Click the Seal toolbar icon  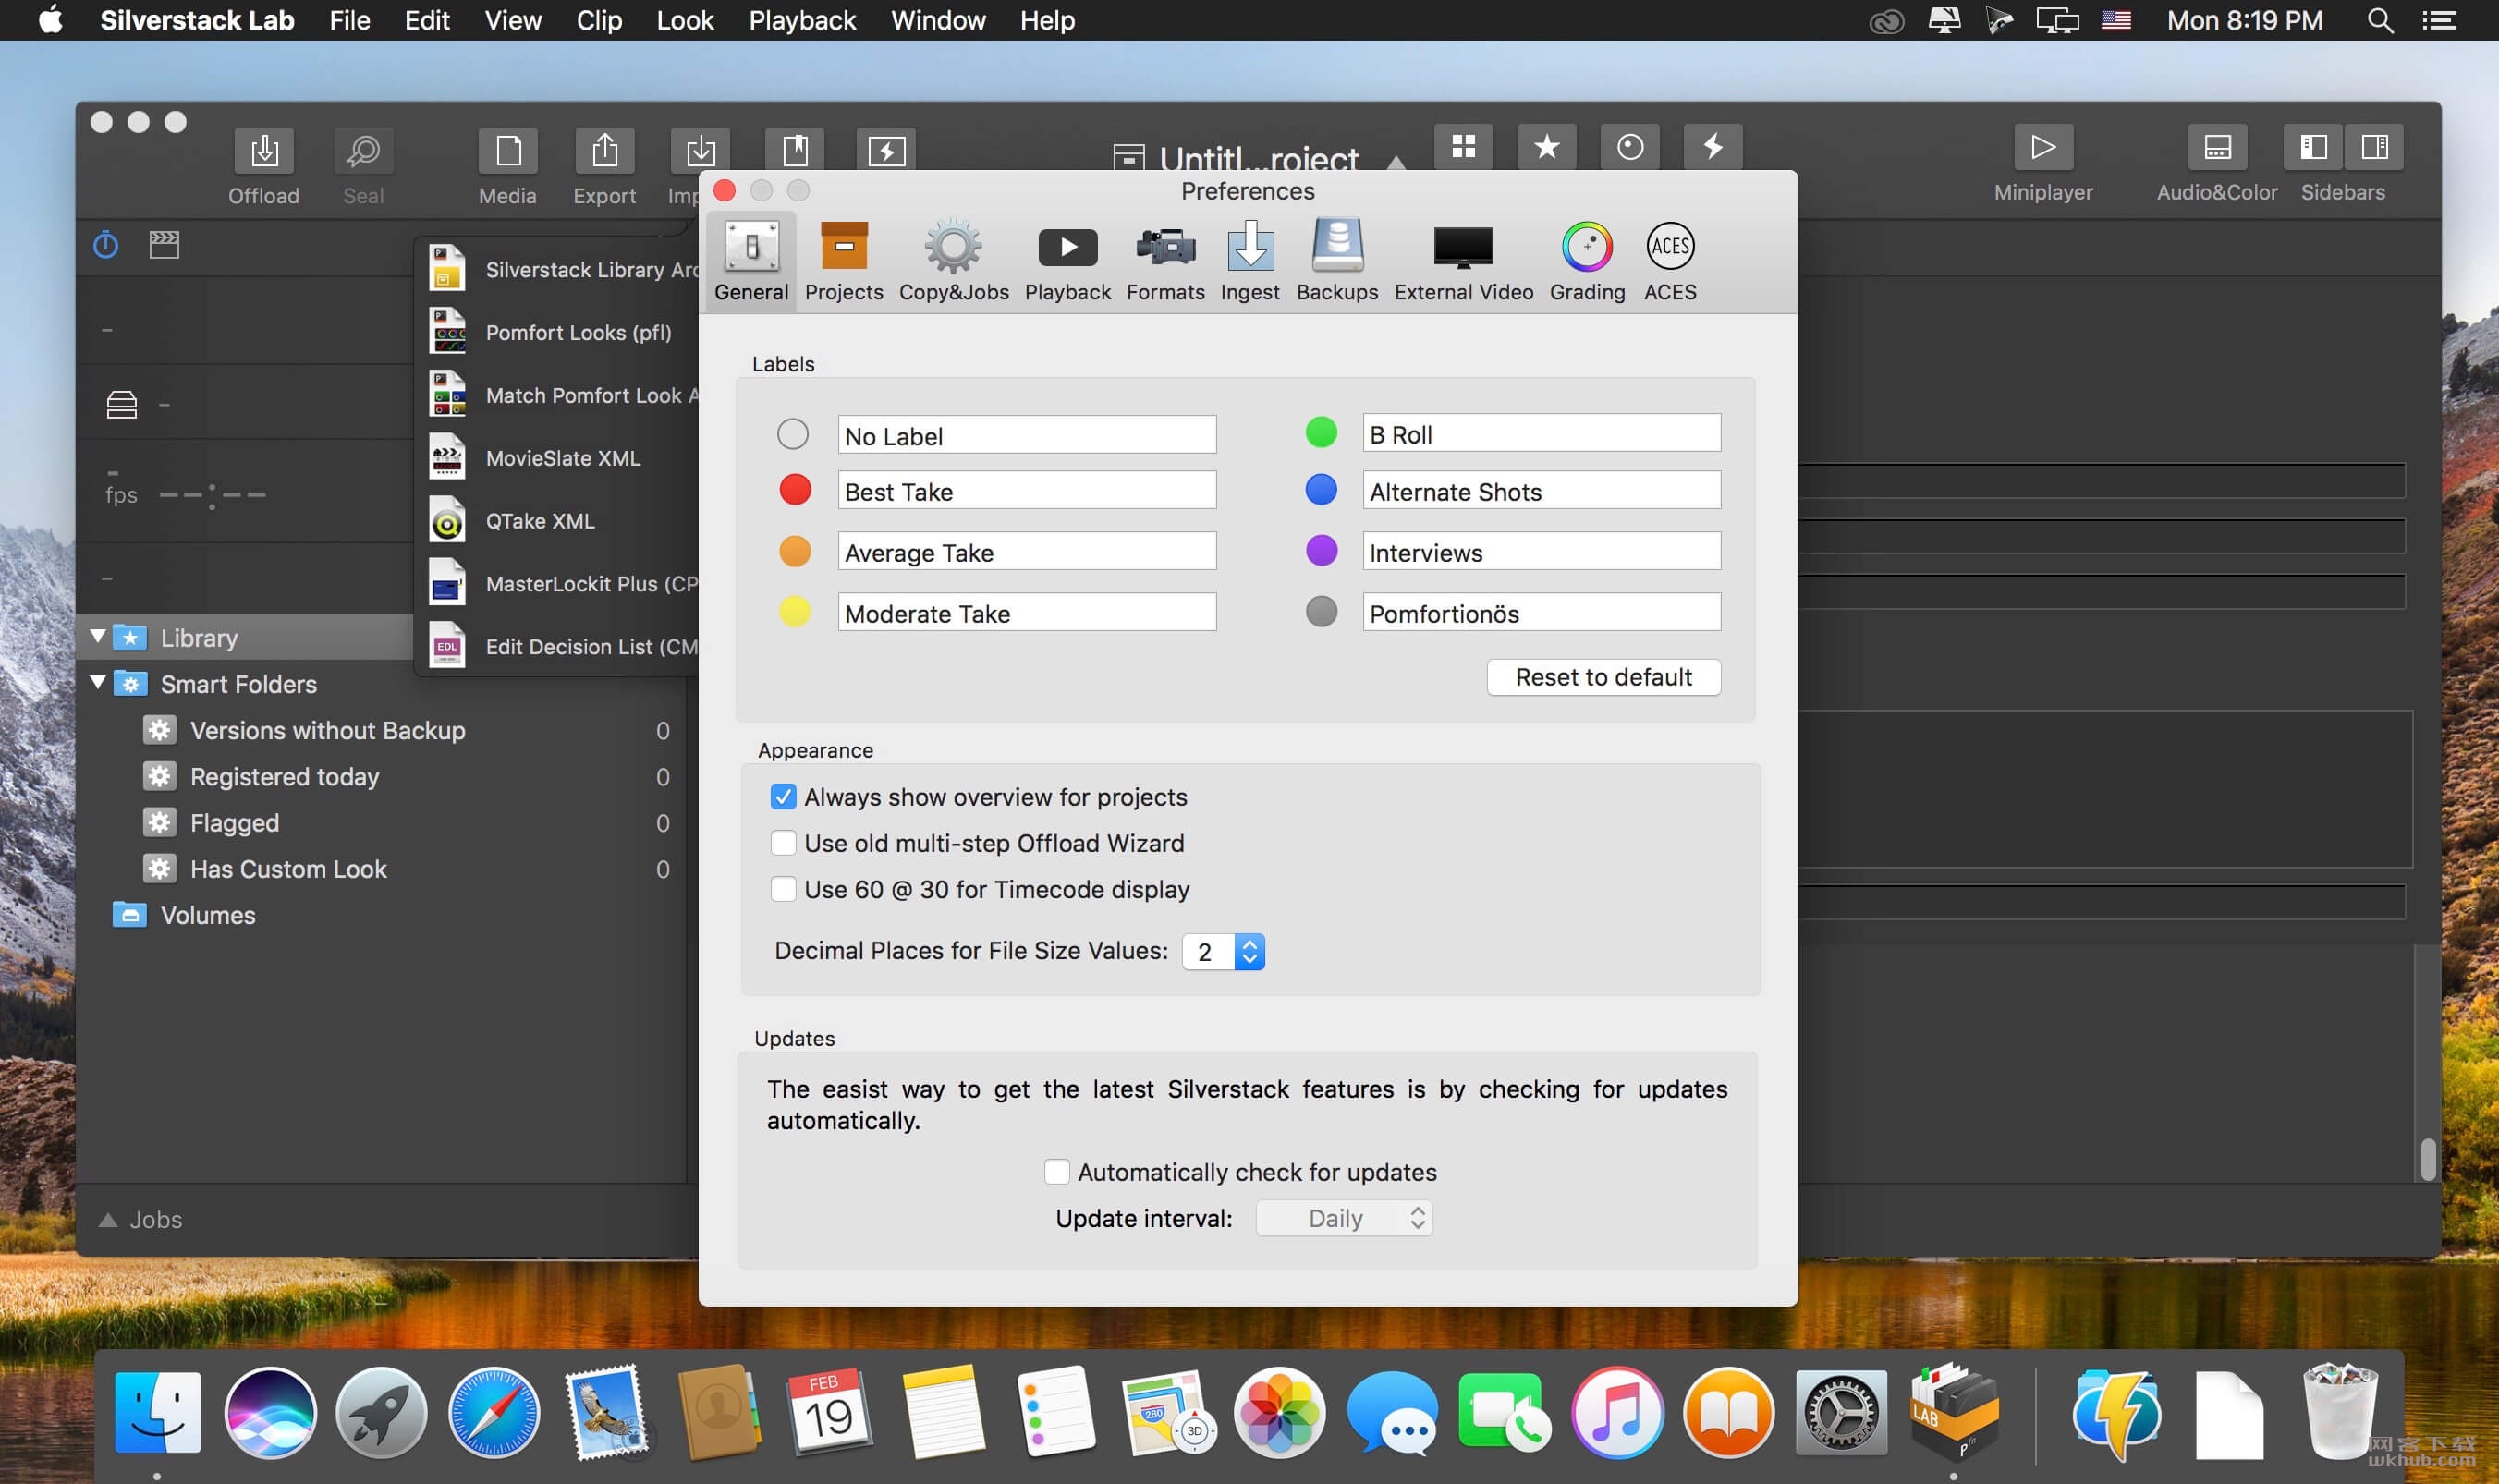point(363,151)
